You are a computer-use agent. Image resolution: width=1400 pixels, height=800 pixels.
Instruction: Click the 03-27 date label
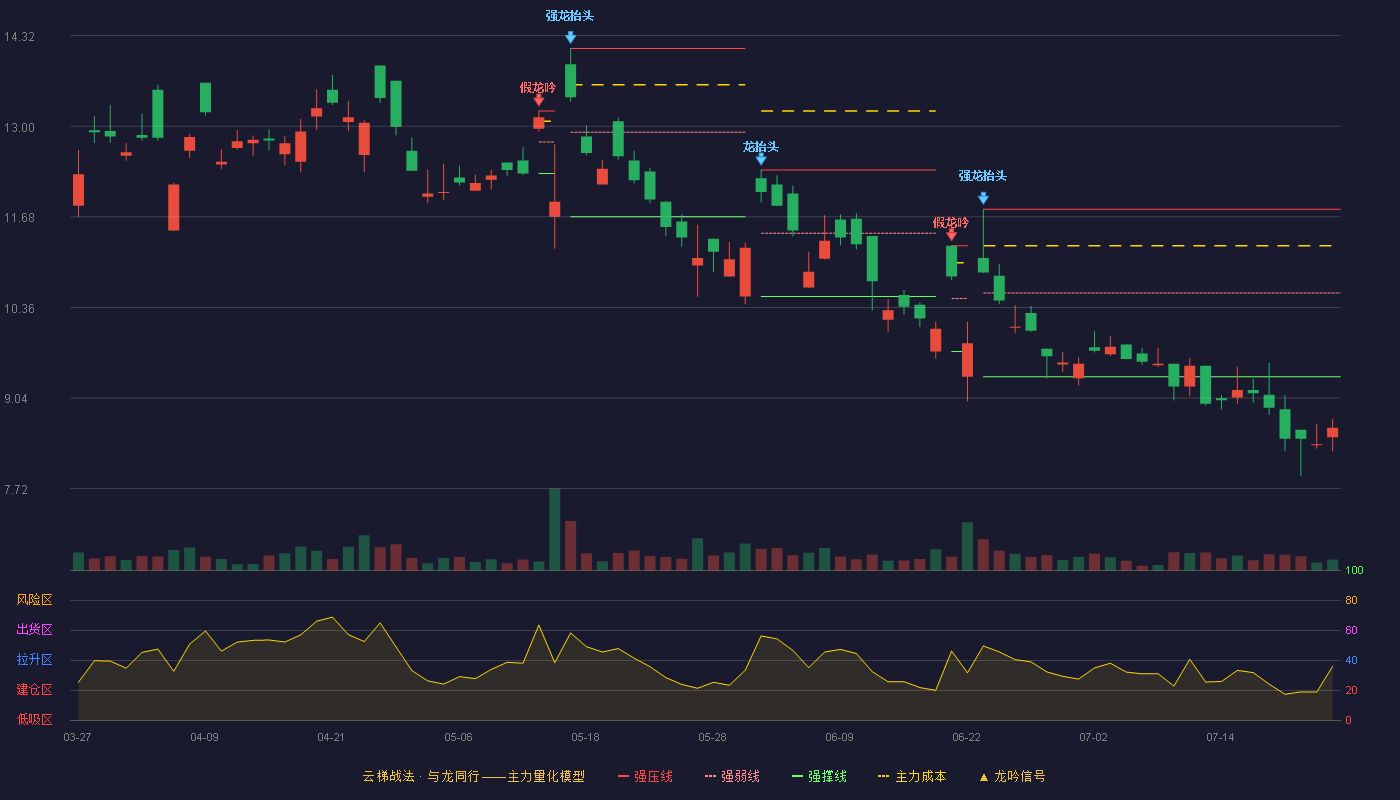click(77, 737)
